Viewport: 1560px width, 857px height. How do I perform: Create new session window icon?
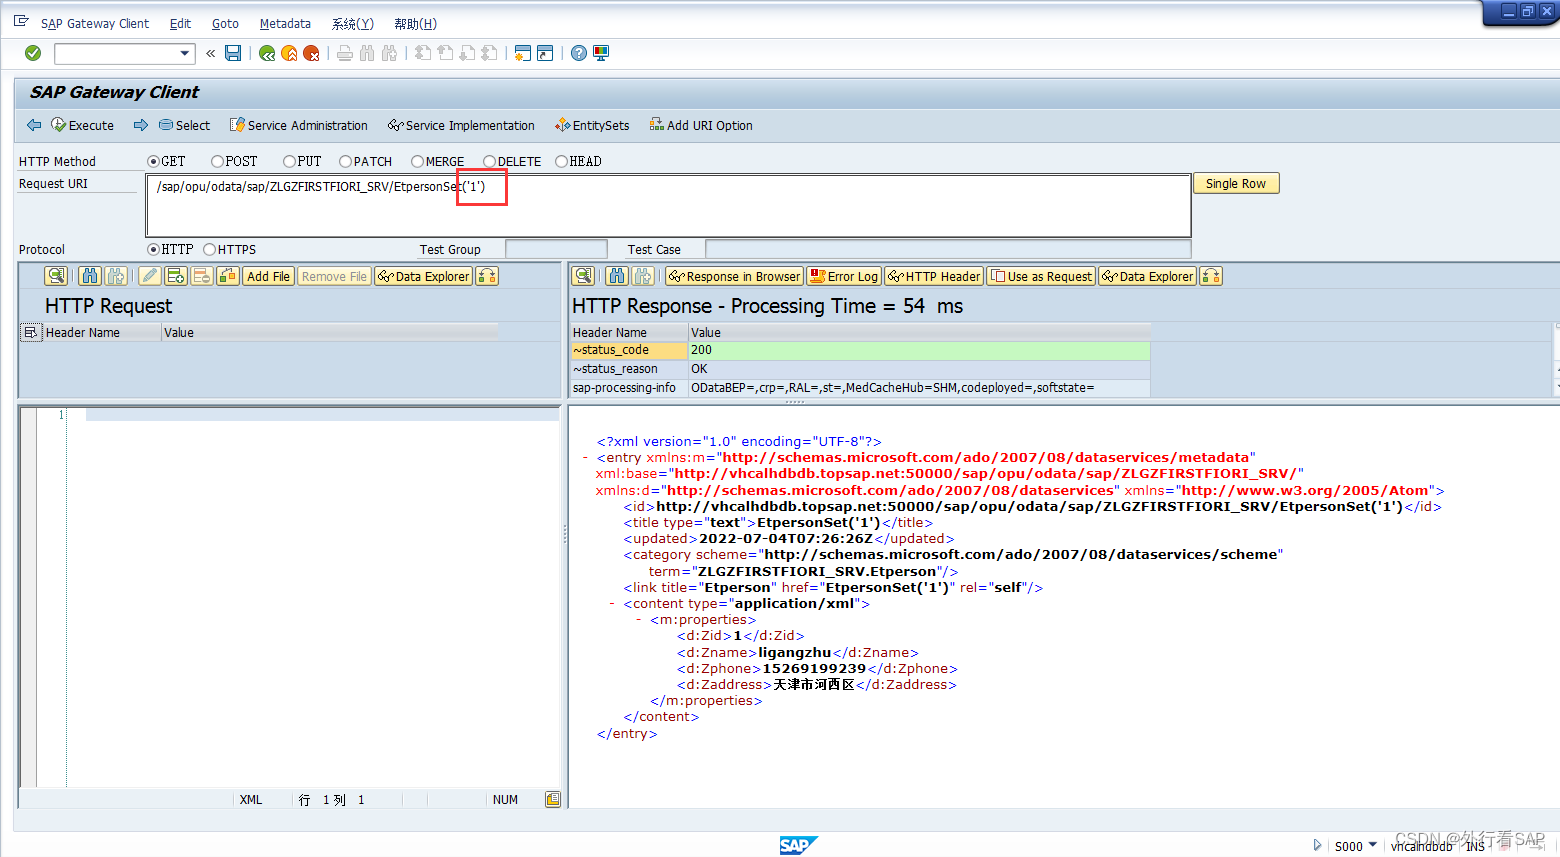click(x=522, y=53)
